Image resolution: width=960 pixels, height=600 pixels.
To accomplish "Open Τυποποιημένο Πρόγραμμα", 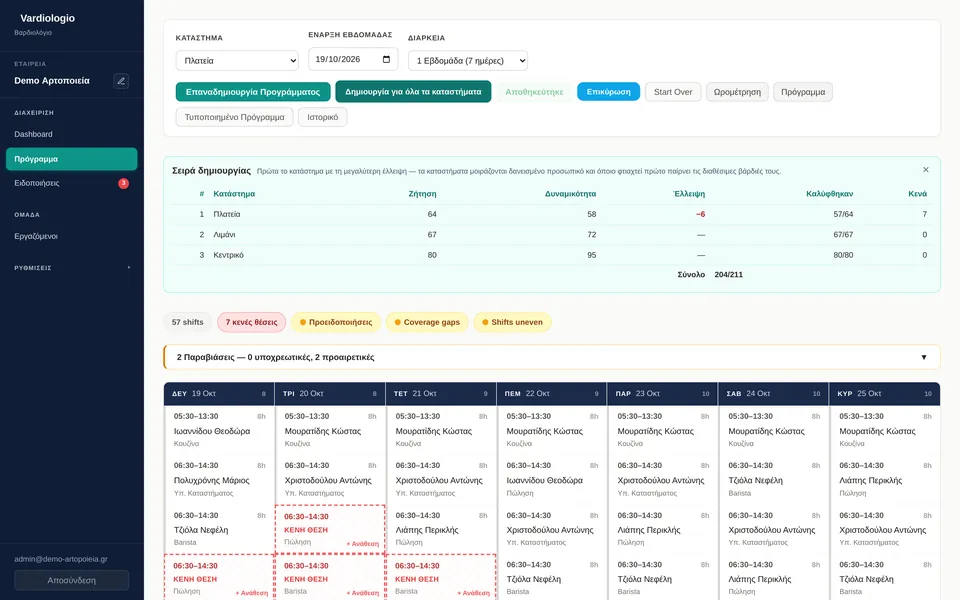I will [234, 117].
